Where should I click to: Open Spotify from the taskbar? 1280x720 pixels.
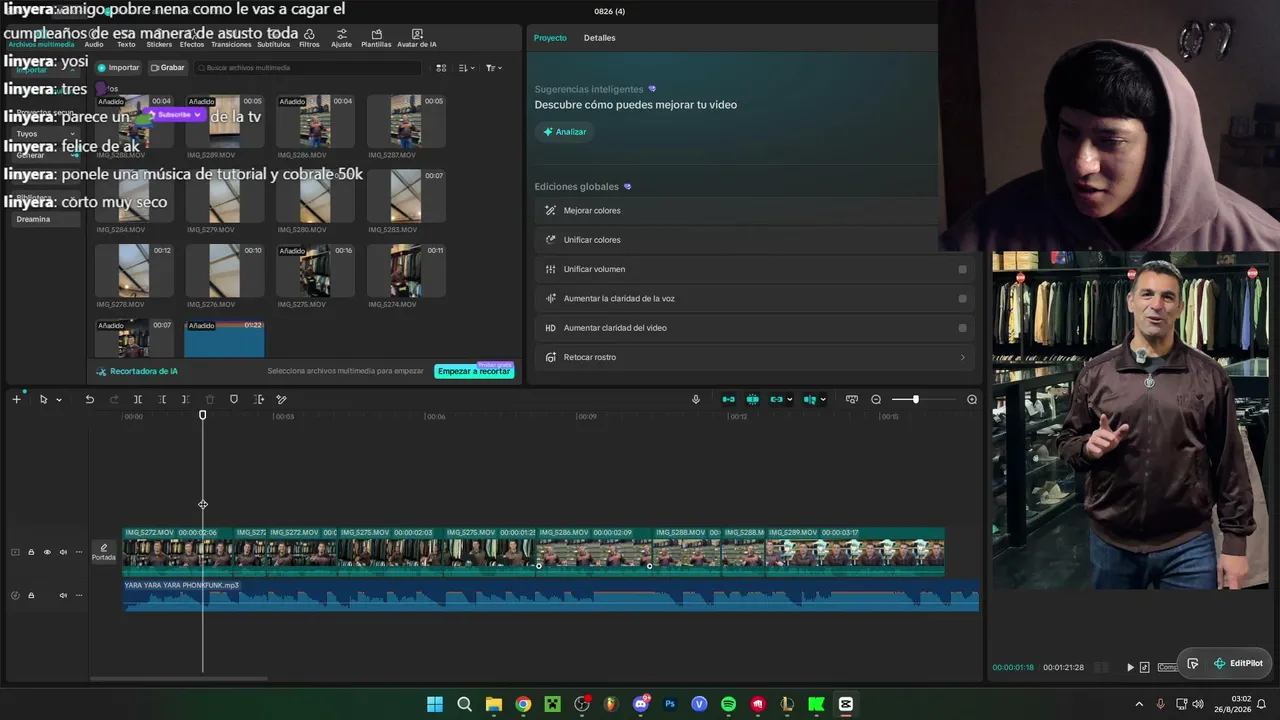tap(728, 704)
